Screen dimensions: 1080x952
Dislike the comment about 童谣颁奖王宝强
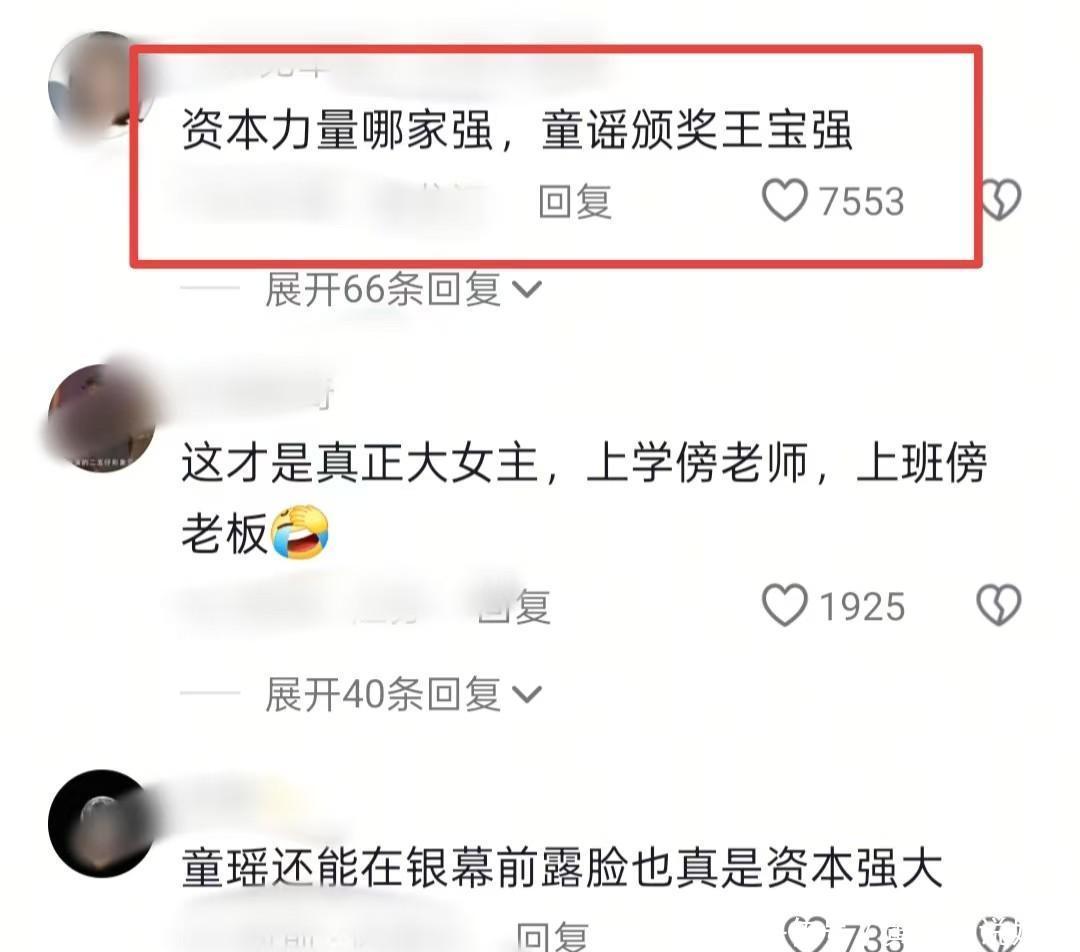(x=1000, y=200)
